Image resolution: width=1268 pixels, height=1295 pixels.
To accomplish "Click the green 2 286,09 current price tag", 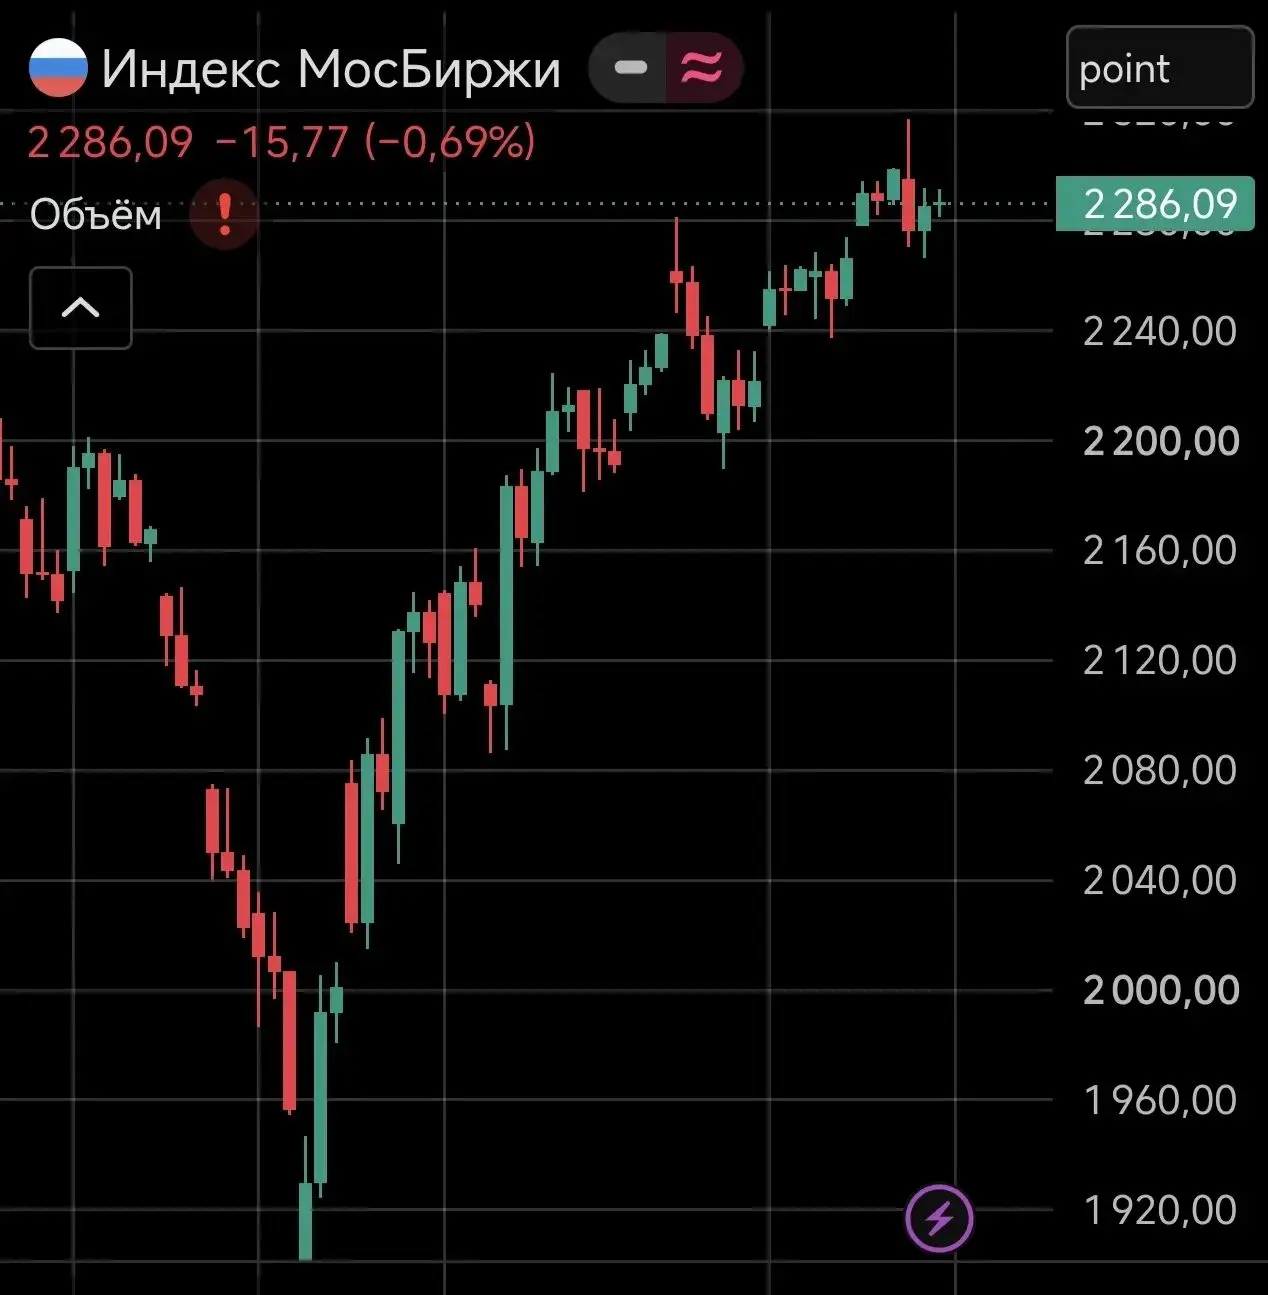I will (1155, 204).
